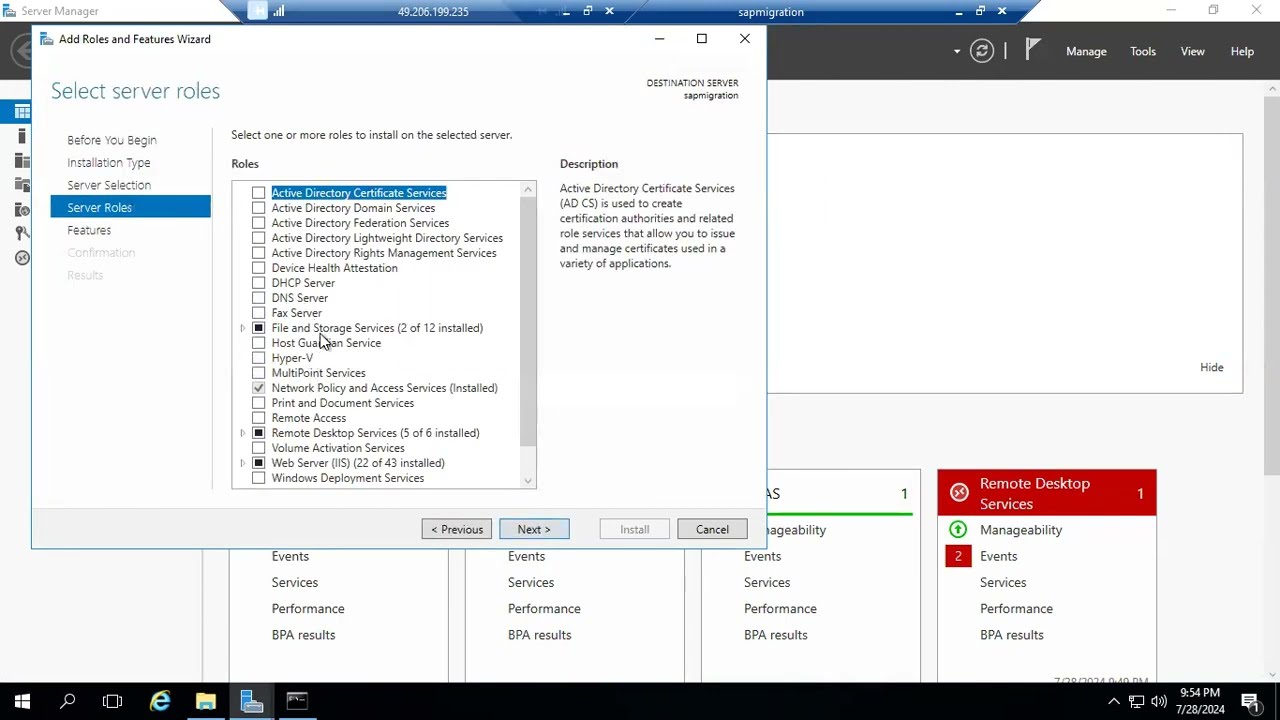Open File and Storage Services sidebar icon
The image size is (1280, 720).
[22, 184]
